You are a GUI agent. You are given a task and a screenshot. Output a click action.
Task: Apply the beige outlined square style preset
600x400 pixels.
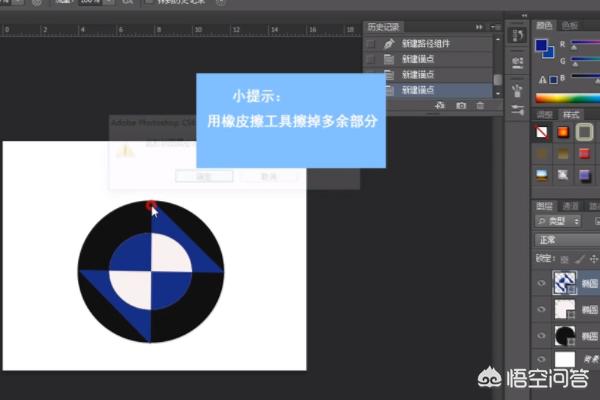coord(584,132)
